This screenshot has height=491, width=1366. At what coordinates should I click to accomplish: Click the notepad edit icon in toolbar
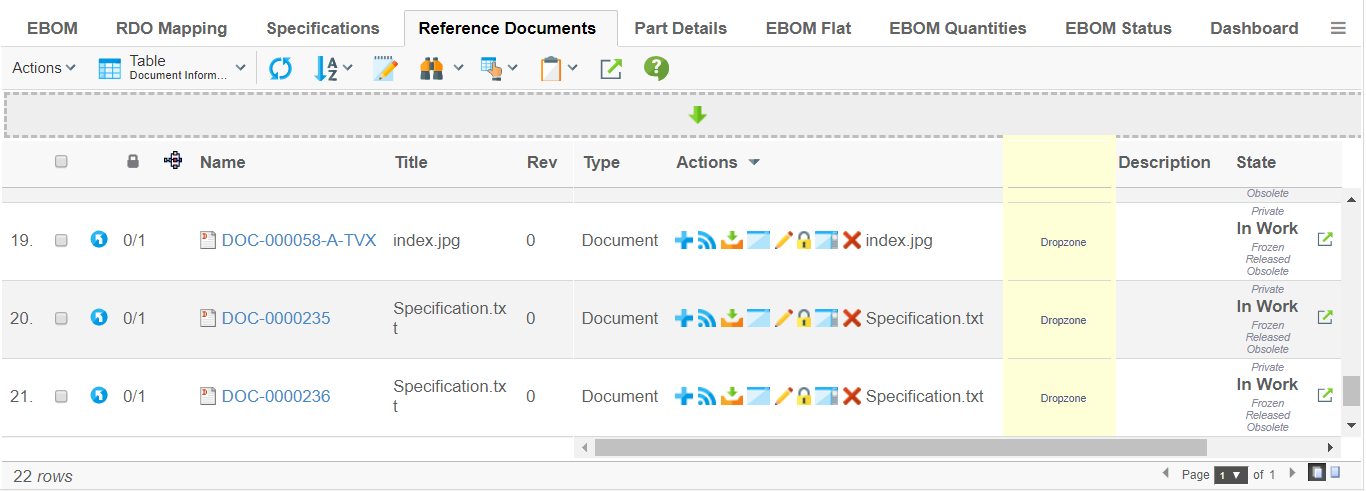coord(385,68)
